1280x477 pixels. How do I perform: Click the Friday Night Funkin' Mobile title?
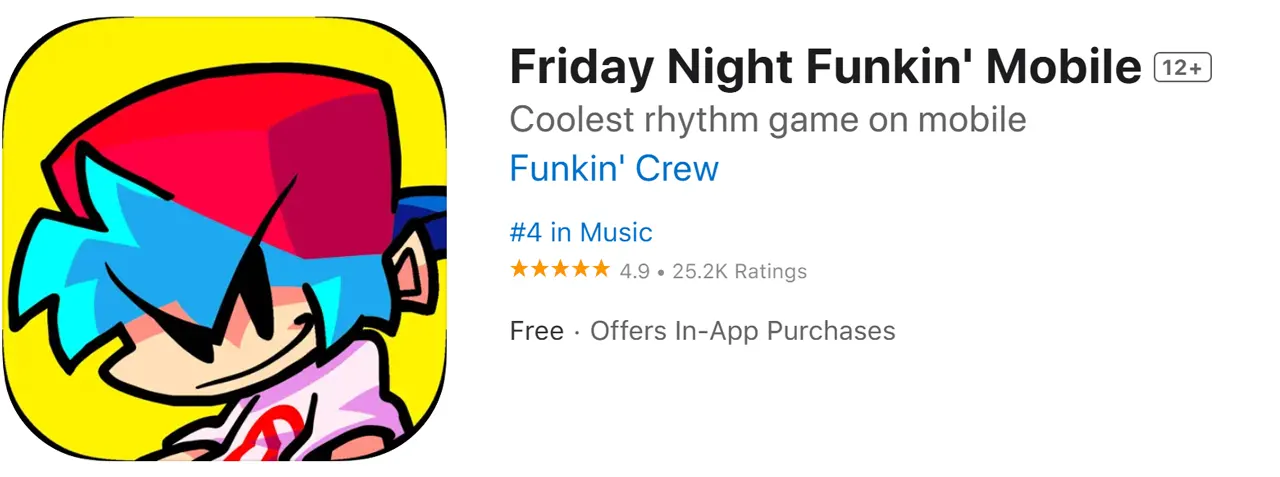click(x=825, y=68)
